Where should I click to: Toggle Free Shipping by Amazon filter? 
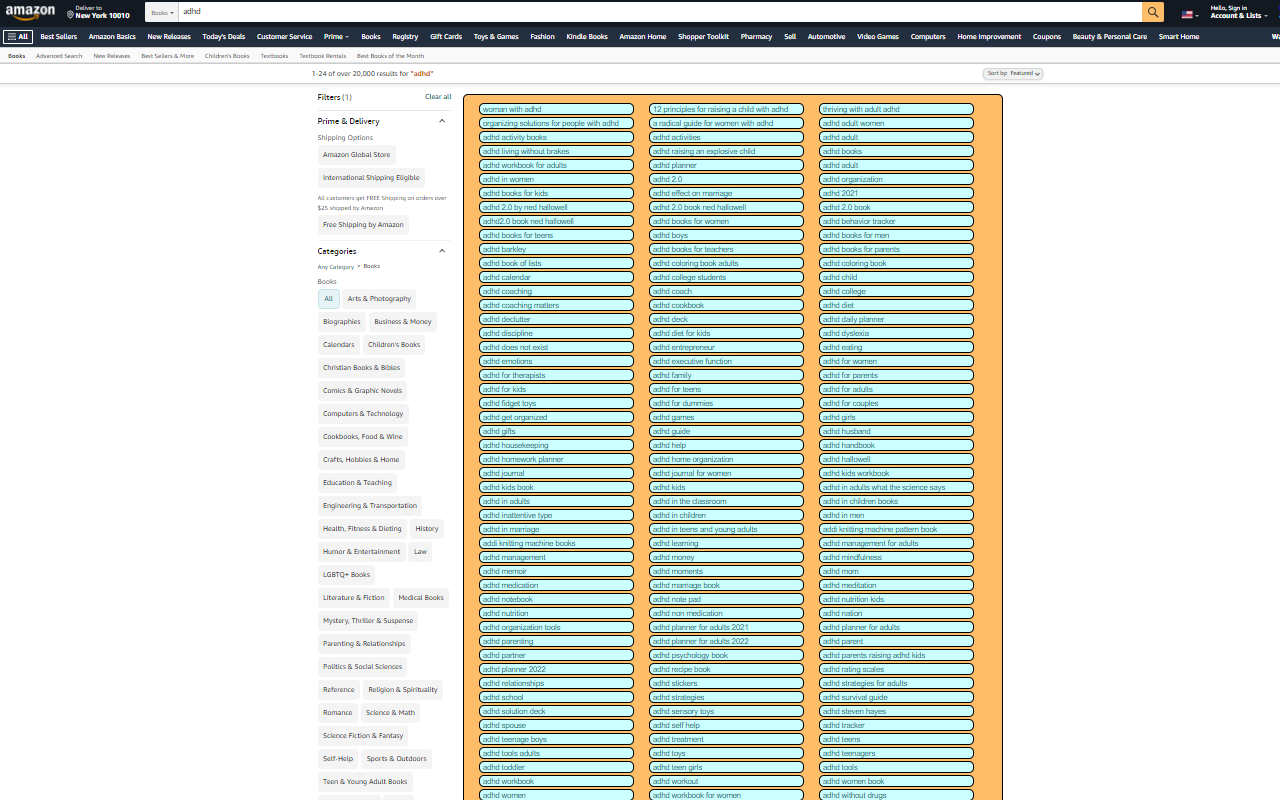(x=363, y=225)
